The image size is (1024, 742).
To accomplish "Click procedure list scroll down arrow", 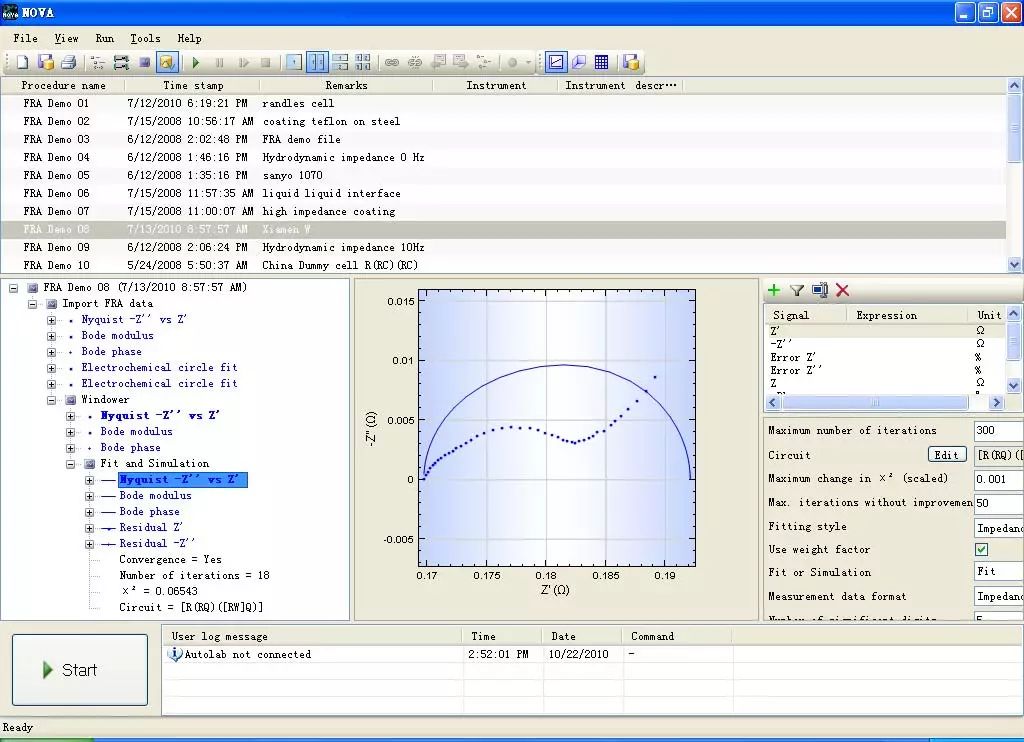I will [x=1014, y=265].
